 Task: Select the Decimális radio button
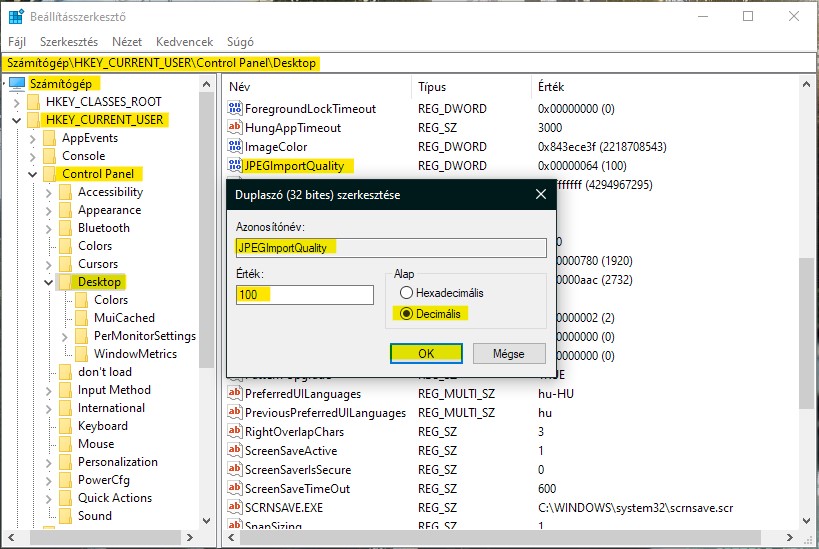(x=406, y=313)
